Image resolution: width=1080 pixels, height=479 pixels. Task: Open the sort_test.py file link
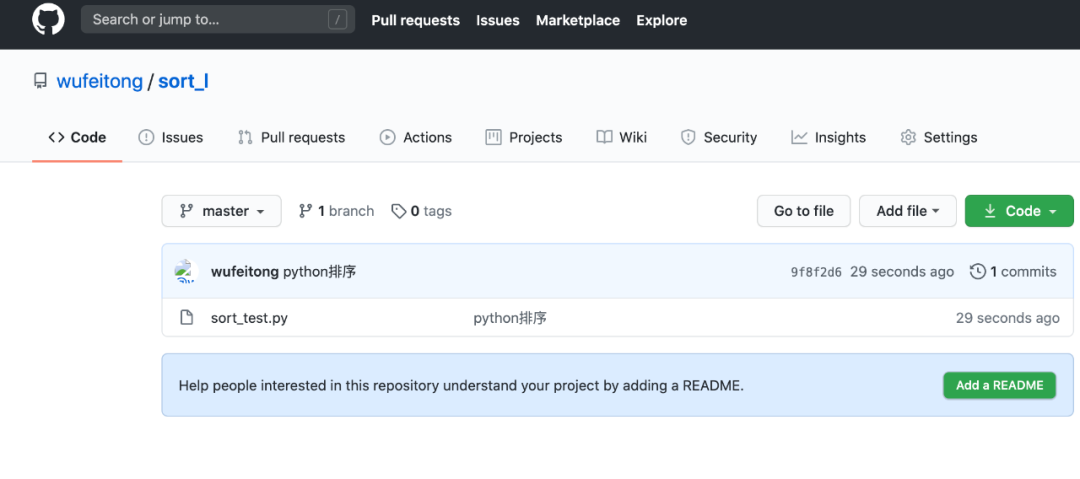pyautogui.click(x=249, y=318)
